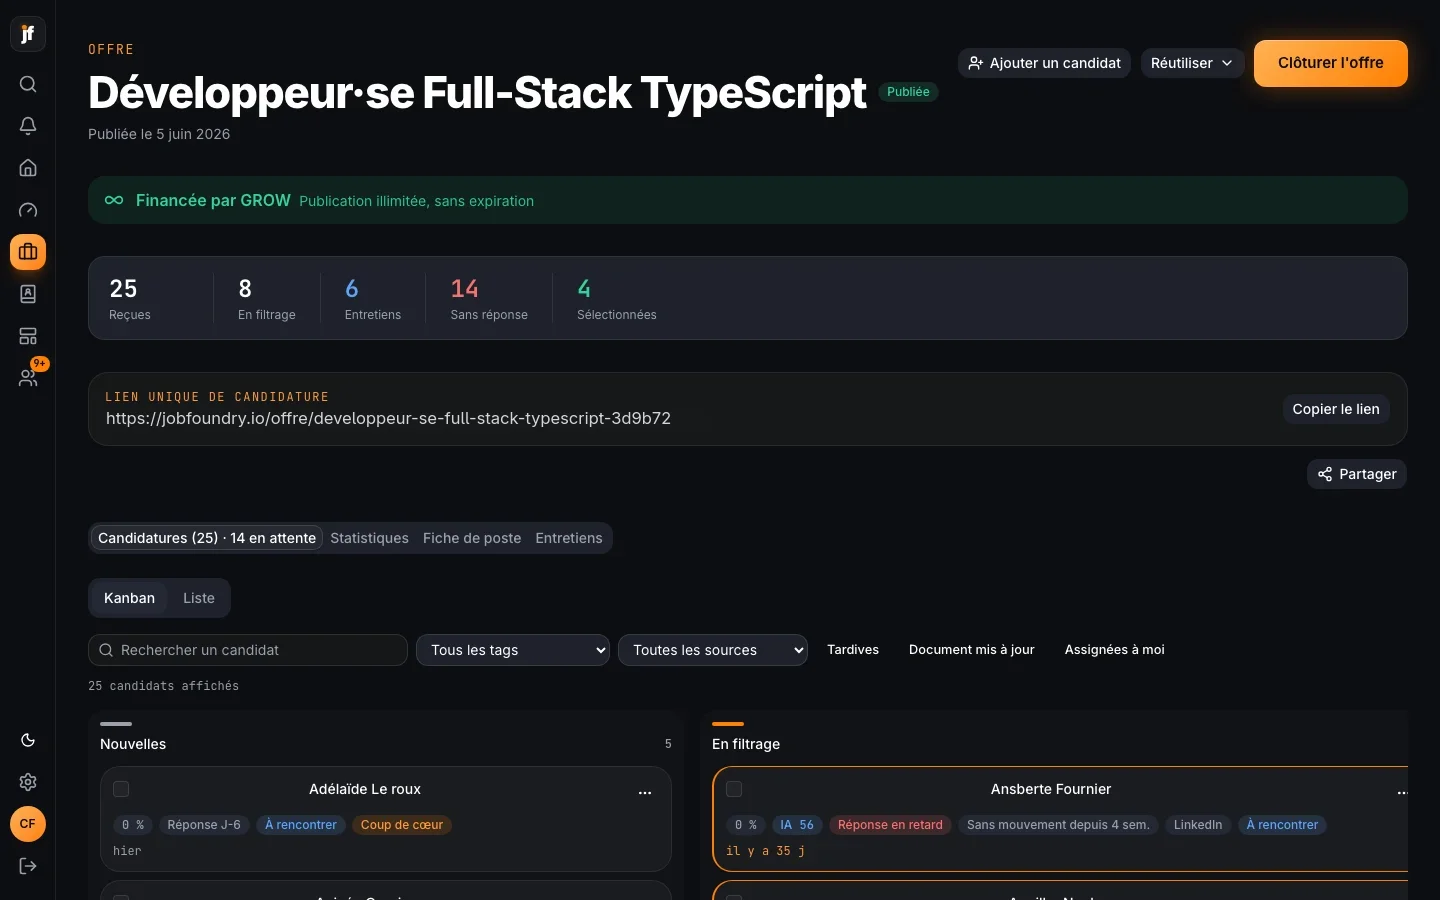Image resolution: width=1440 pixels, height=900 pixels.
Task: Open settings gear in sidebar
Action: [28, 782]
